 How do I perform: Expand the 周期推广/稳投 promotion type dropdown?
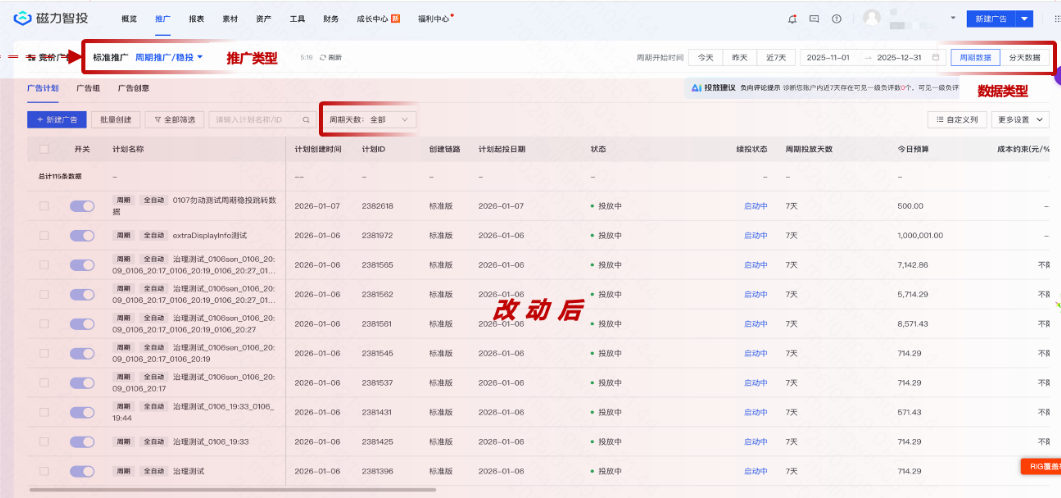(x=169, y=58)
